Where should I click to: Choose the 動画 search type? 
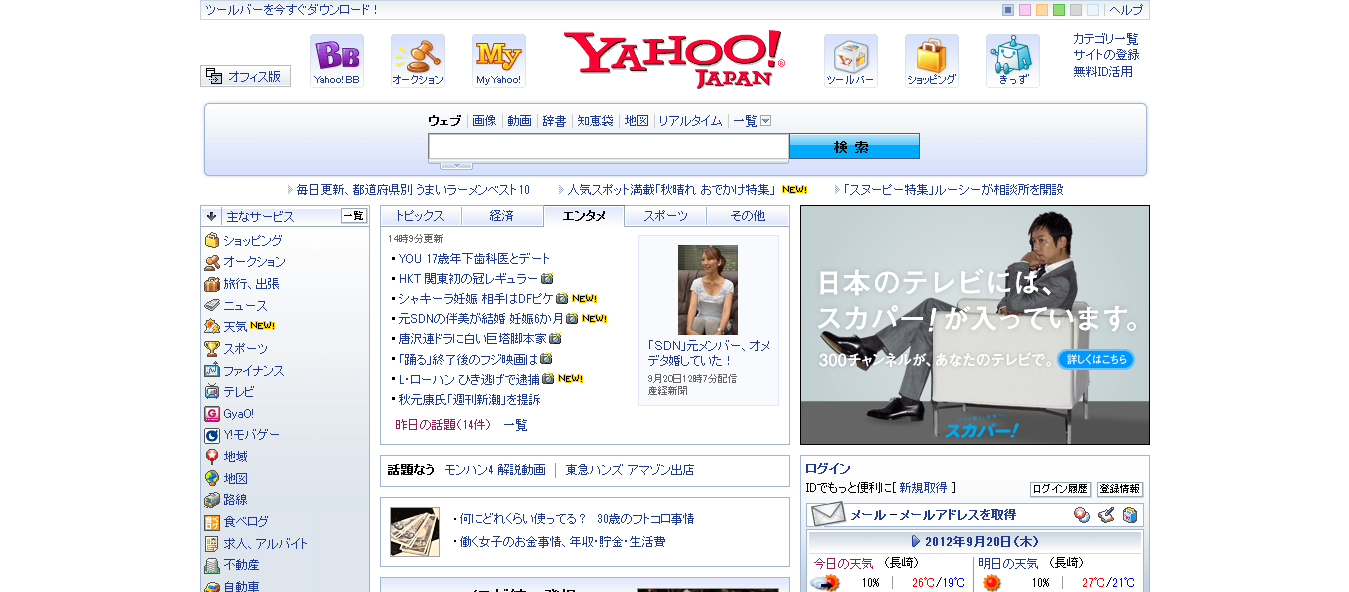(x=519, y=121)
